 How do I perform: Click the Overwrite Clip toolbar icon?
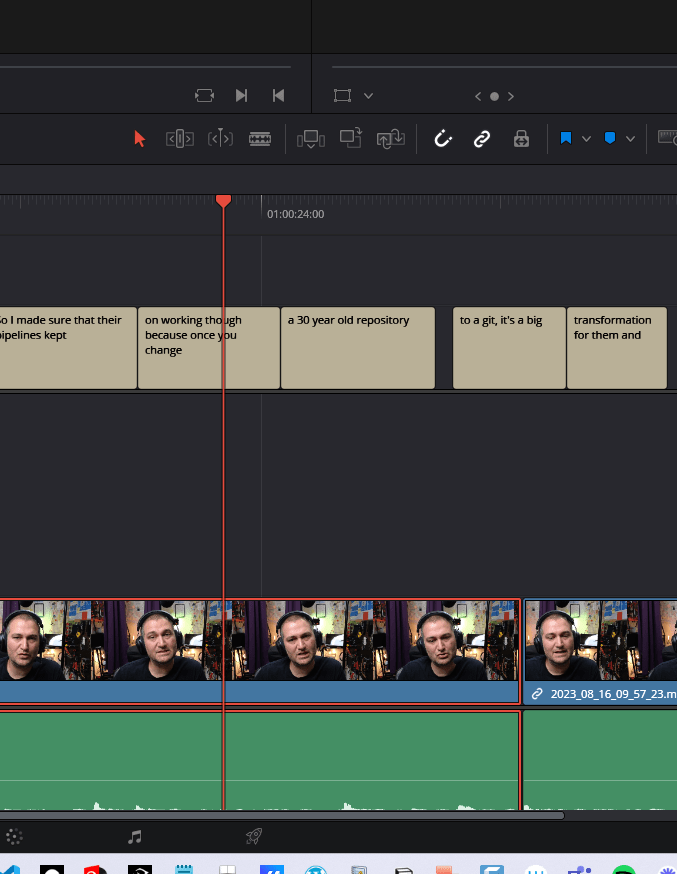tap(351, 138)
